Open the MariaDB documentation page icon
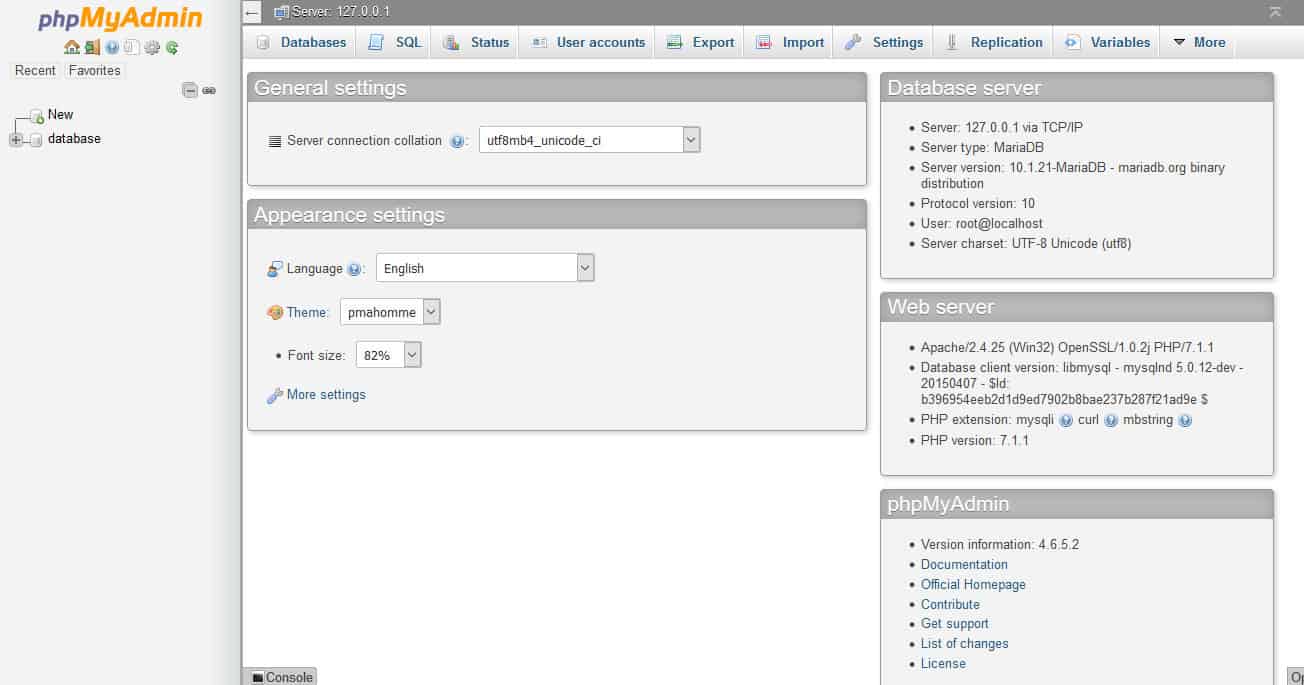 click(x=131, y=47)
